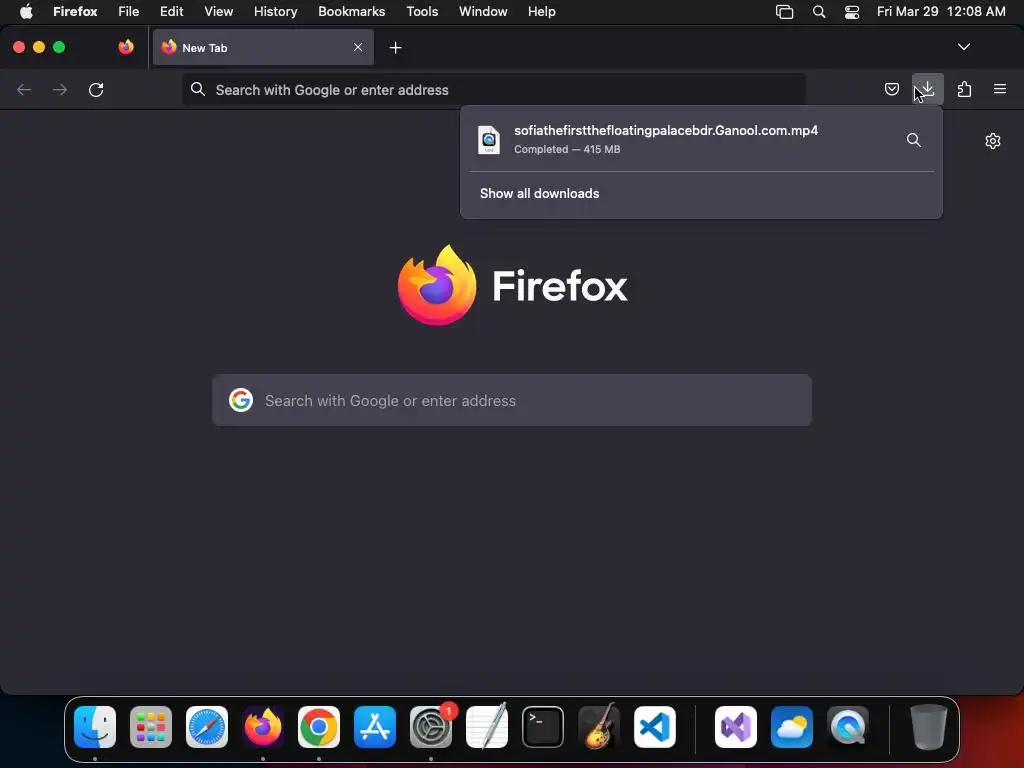Close the New Tab tab
The height and width of the screenshot is (768, 1024).
358,47
